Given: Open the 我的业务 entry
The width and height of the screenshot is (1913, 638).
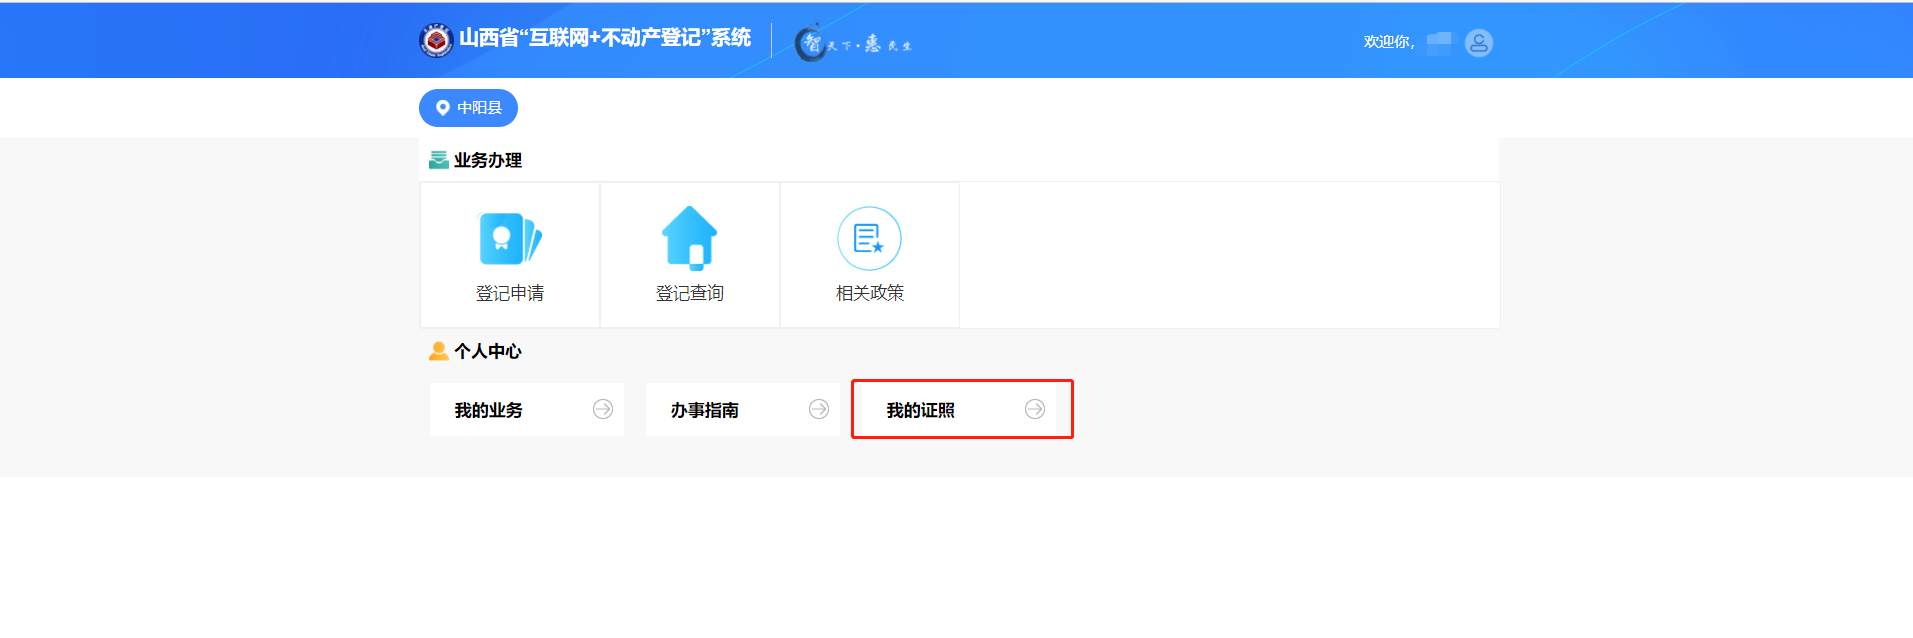Looking at the screenshot, I should pyautogui.click(x=489, y=410).
